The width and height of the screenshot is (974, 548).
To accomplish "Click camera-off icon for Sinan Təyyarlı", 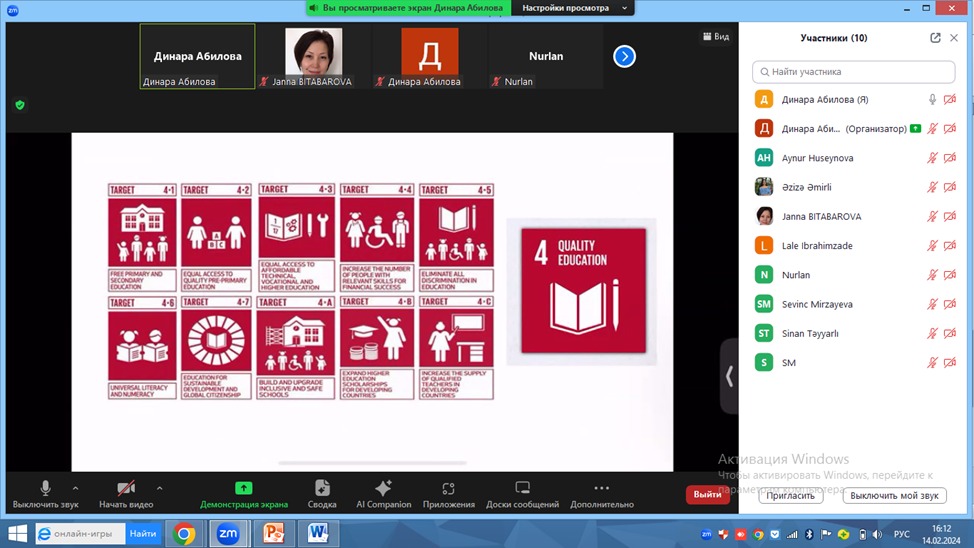I will click(x=950, y=333).
